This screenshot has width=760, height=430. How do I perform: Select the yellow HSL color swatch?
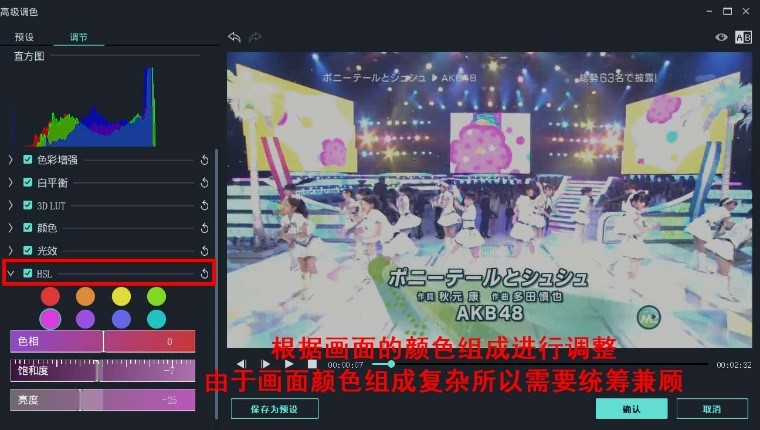121,296
